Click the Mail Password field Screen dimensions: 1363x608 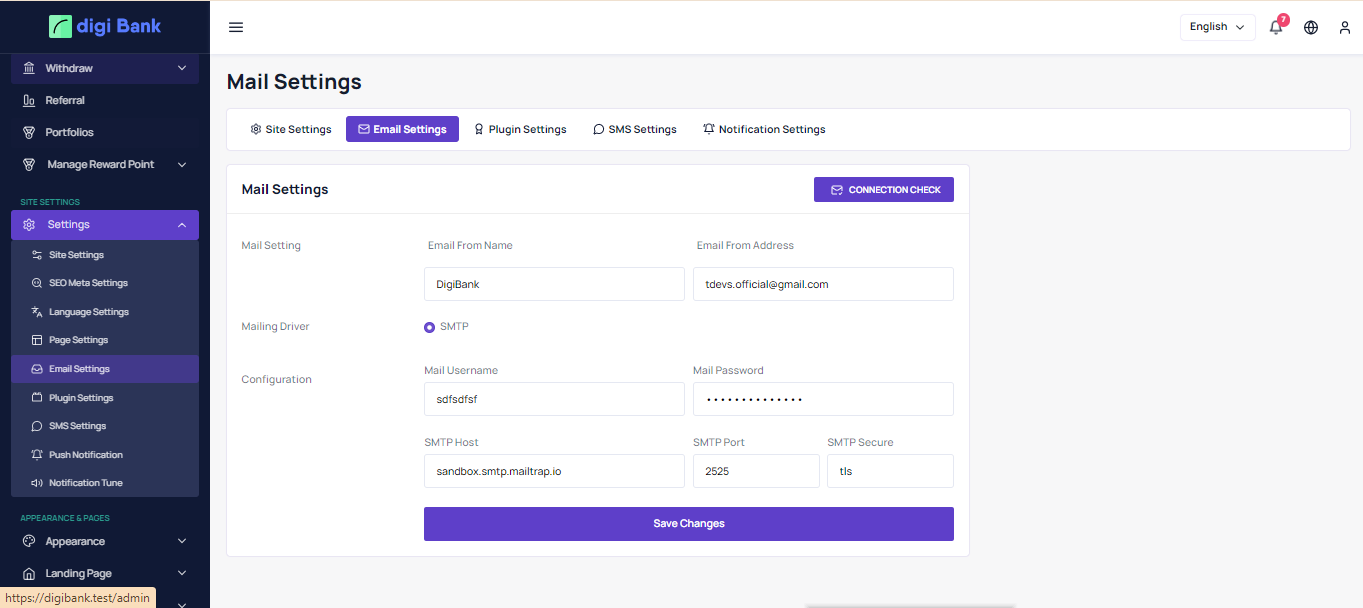tap(823, 399)
